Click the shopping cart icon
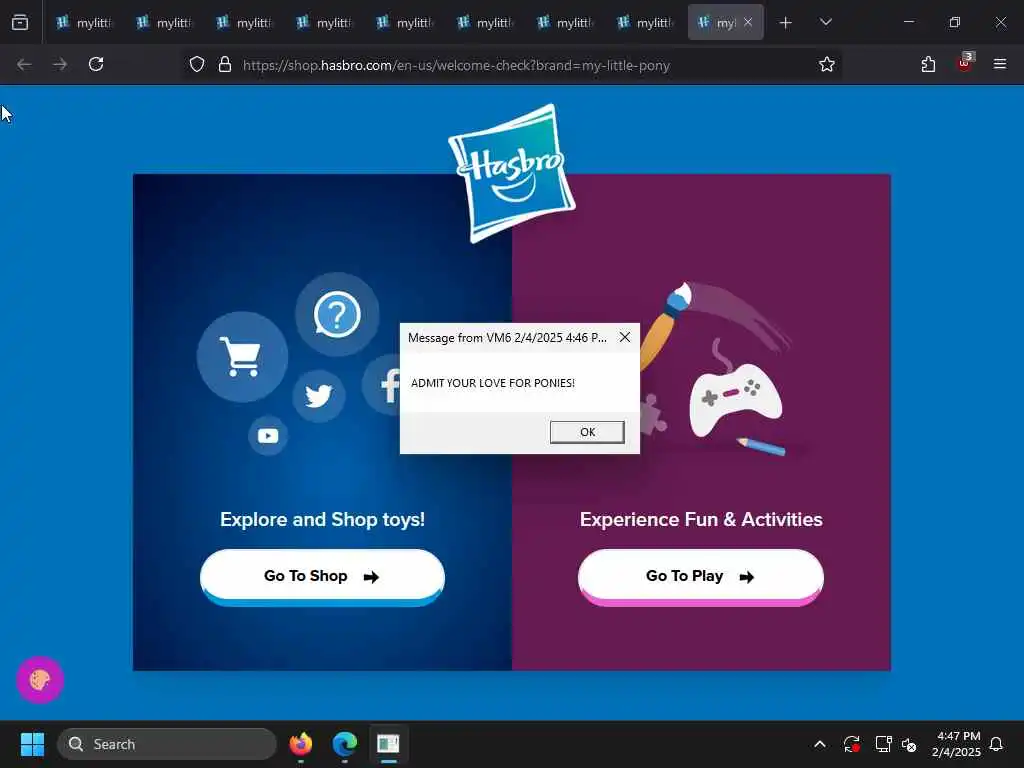 coord(242,357)
